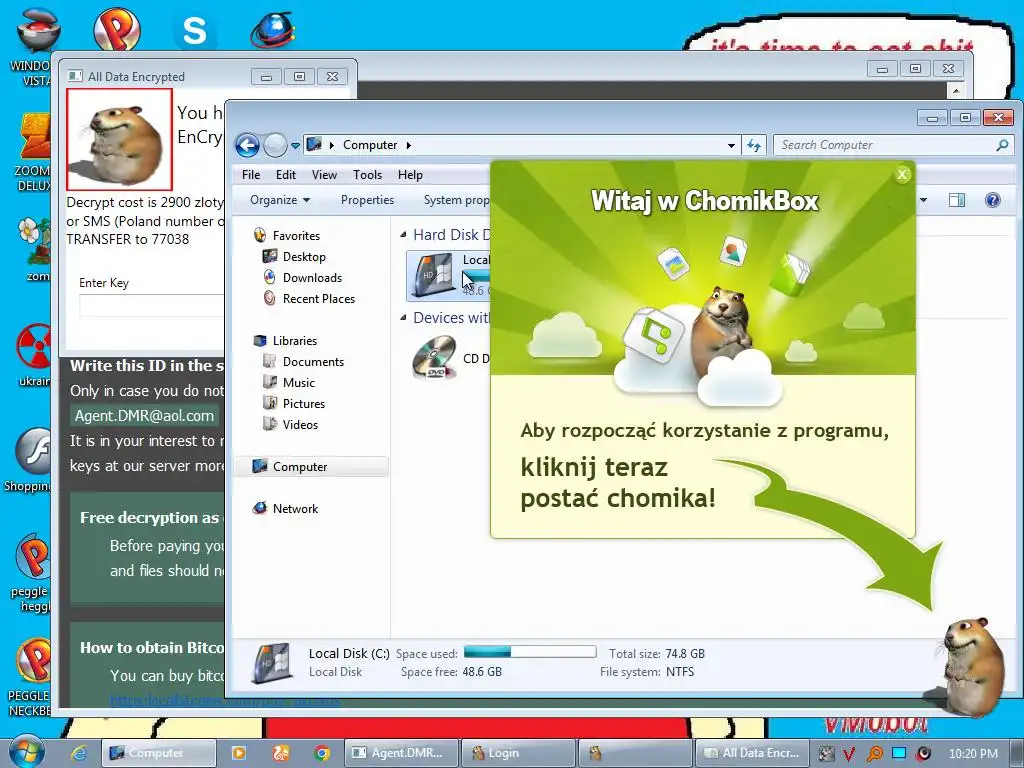Select Desktop under Favorites
The image size is (1024, 768).
(304, 257)
